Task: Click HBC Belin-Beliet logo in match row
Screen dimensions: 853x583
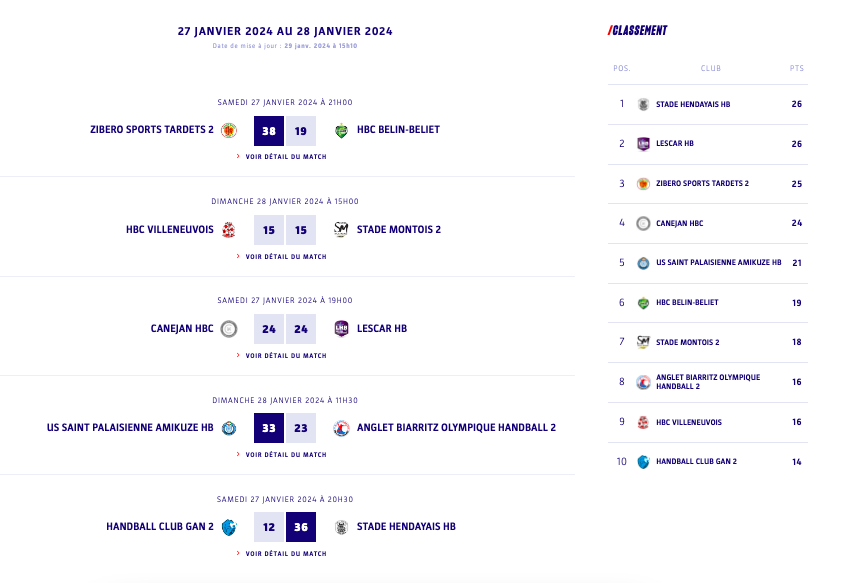Action: [x=341, y=130]
